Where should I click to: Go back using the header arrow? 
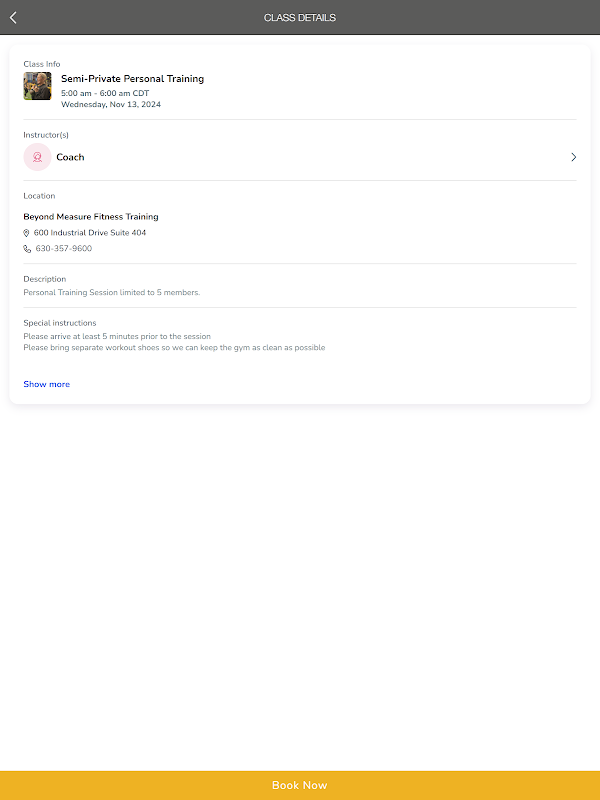click(x=13, y=17)
